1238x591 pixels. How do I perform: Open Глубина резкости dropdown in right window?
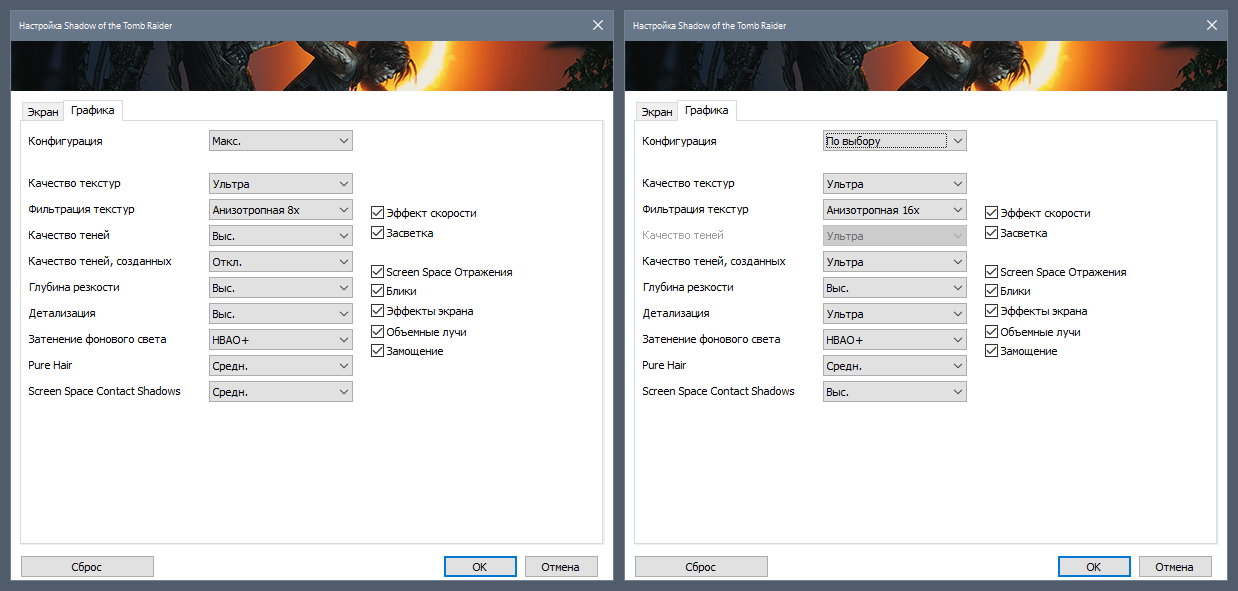(x=895, y=288)
